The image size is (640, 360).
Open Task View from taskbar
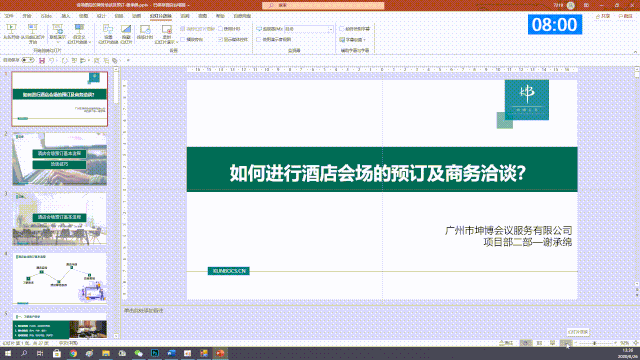click(x=40, y=353)
